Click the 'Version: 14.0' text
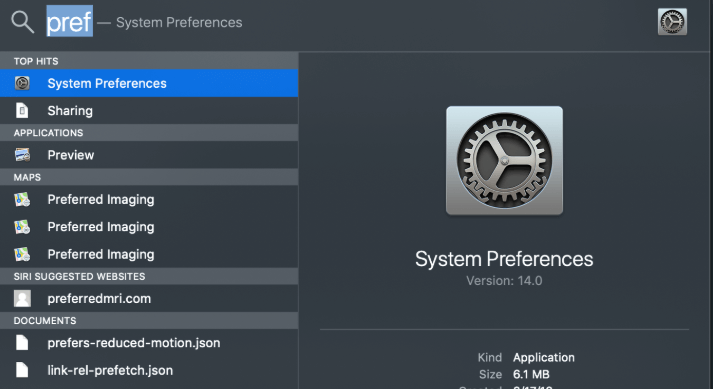Screen dimensions: 713x389 coord(504,281)
